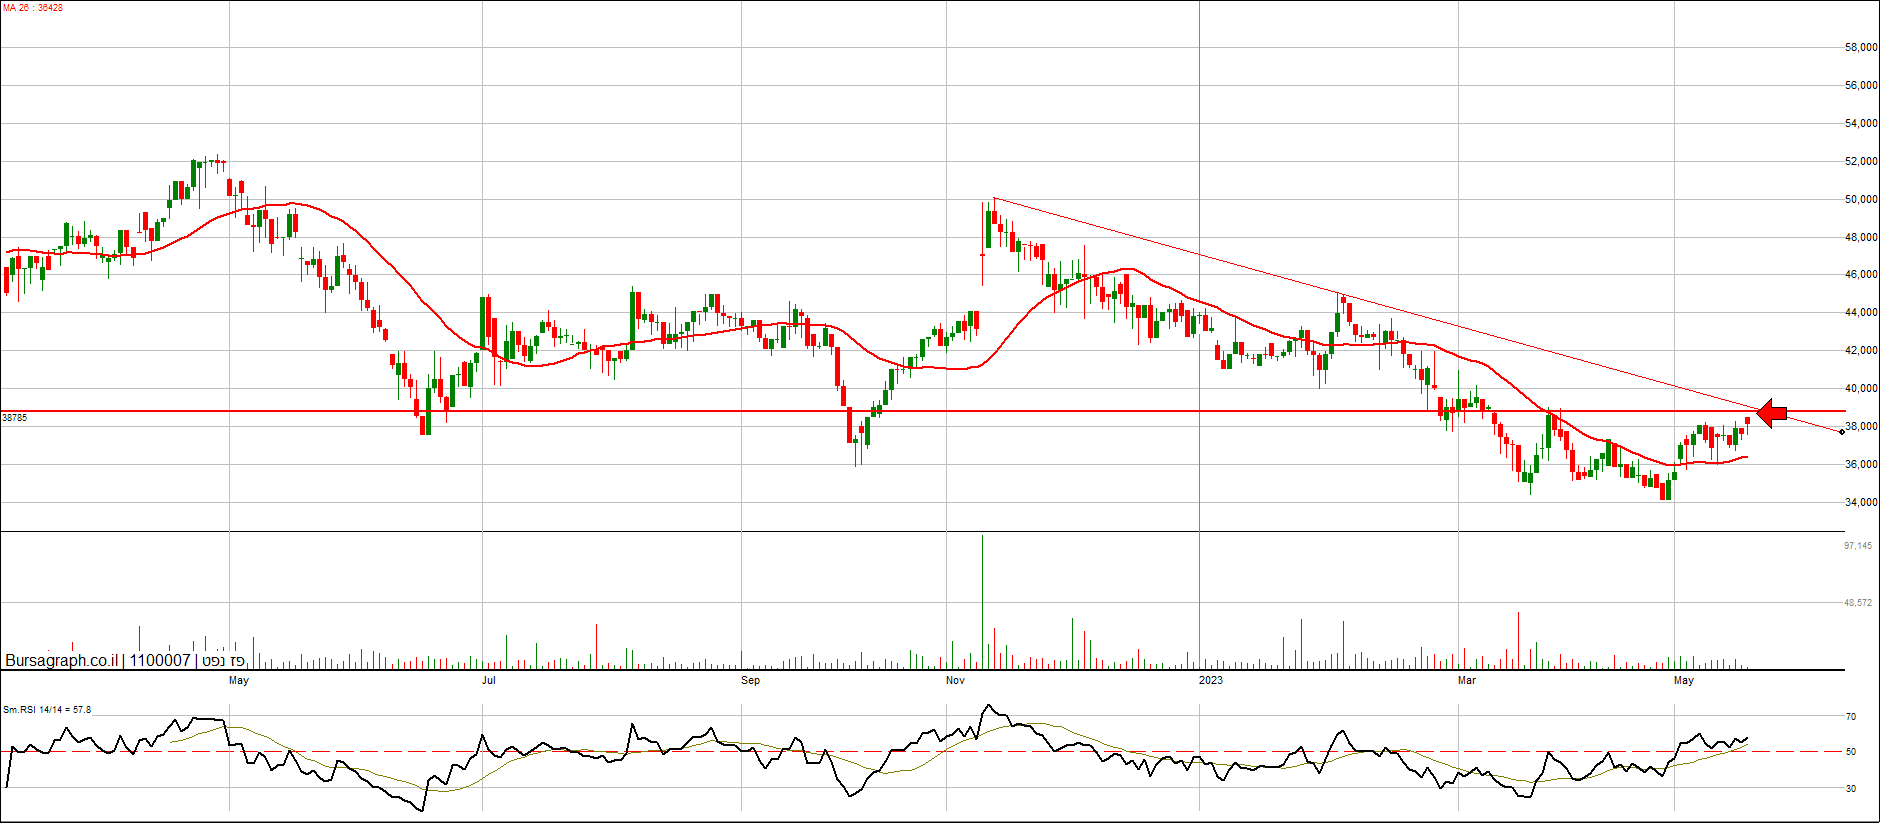Click the Nov label on time axis
1880x823 pixels.
point(955,681)
